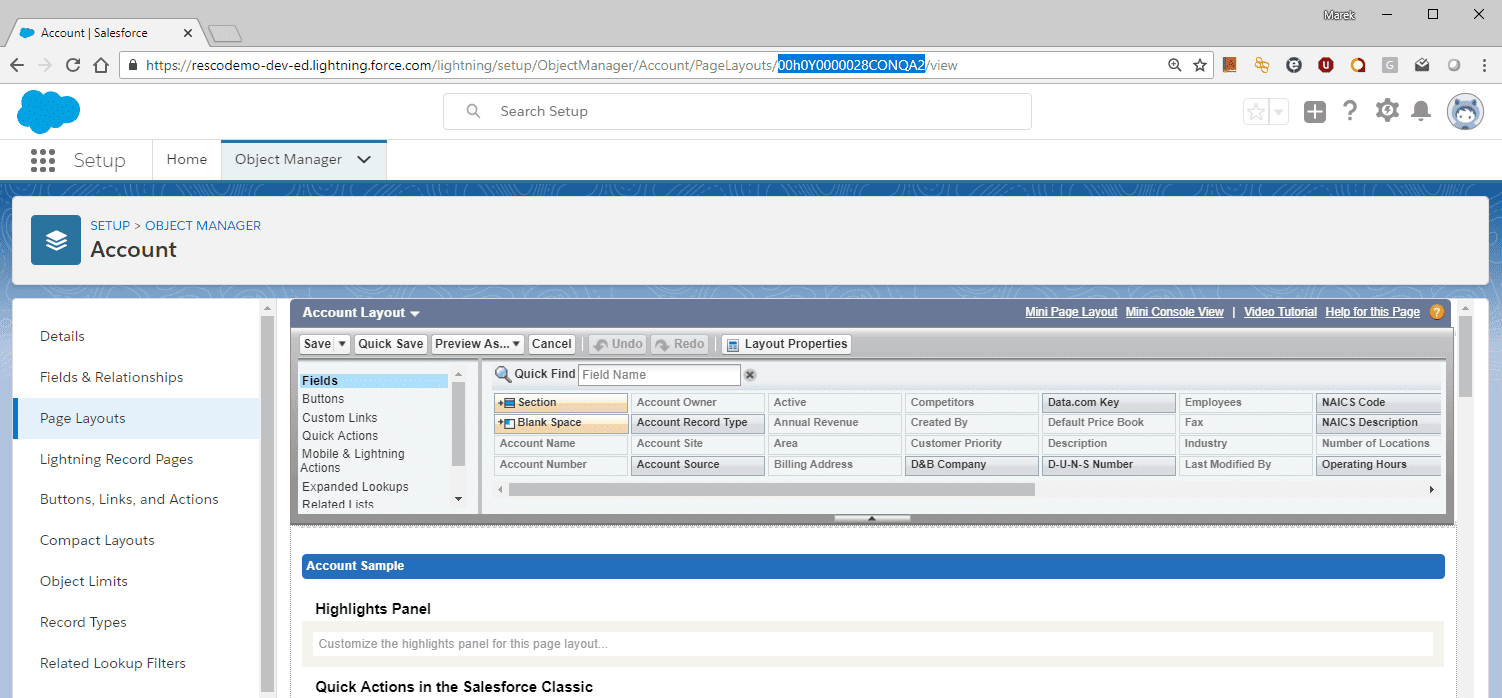Switch to the Home tab

187,160
